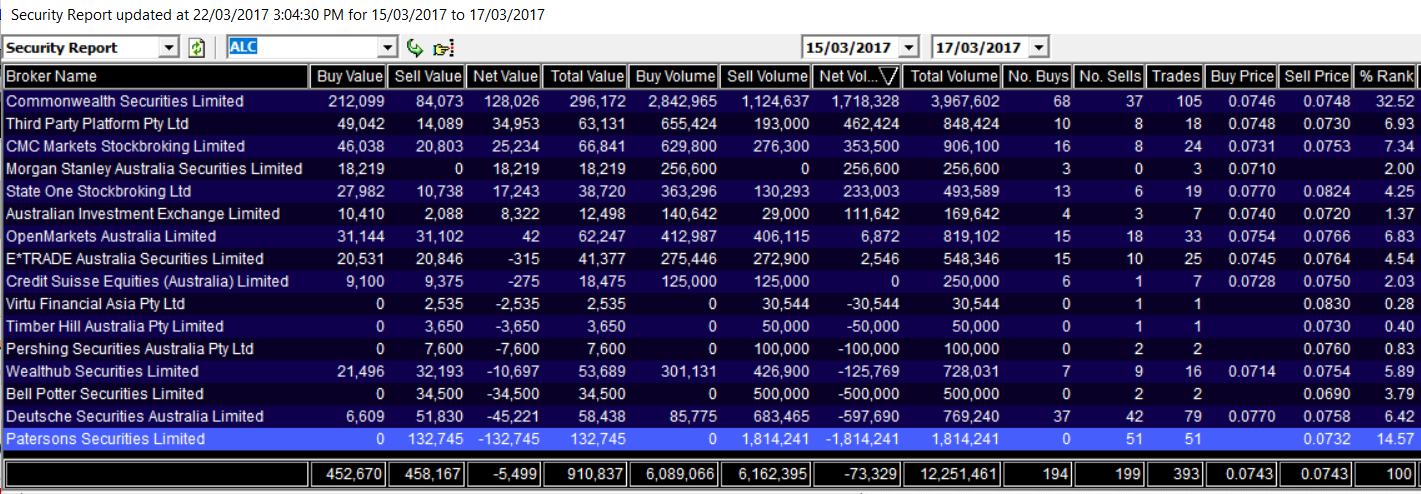
Task: Sort by the Sell Price column header
Action: (1316, 76)
